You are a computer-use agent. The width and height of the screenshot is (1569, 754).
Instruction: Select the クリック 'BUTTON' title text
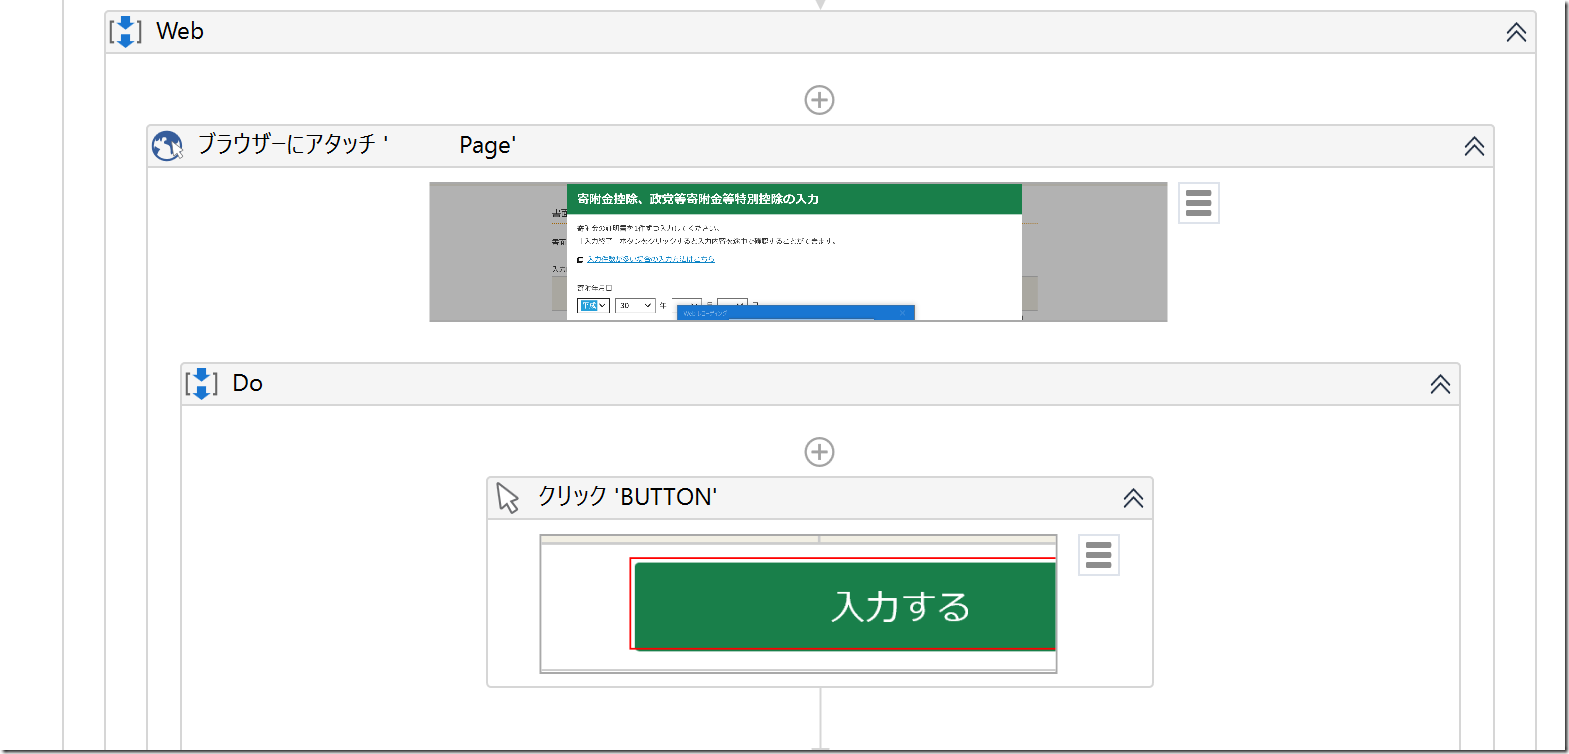click(627, 497)
